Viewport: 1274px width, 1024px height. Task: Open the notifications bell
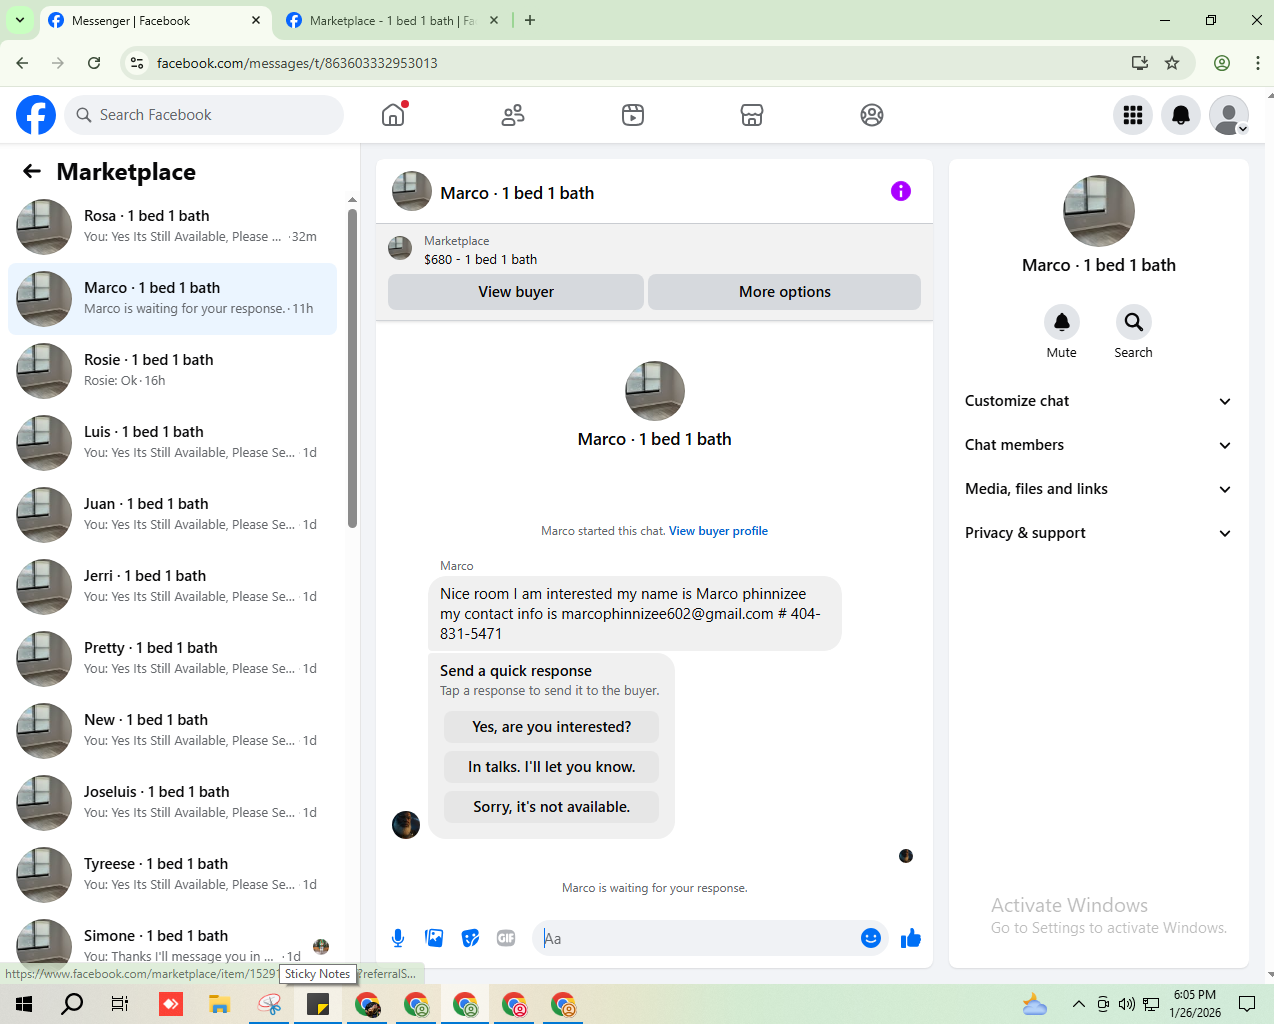1181,115
